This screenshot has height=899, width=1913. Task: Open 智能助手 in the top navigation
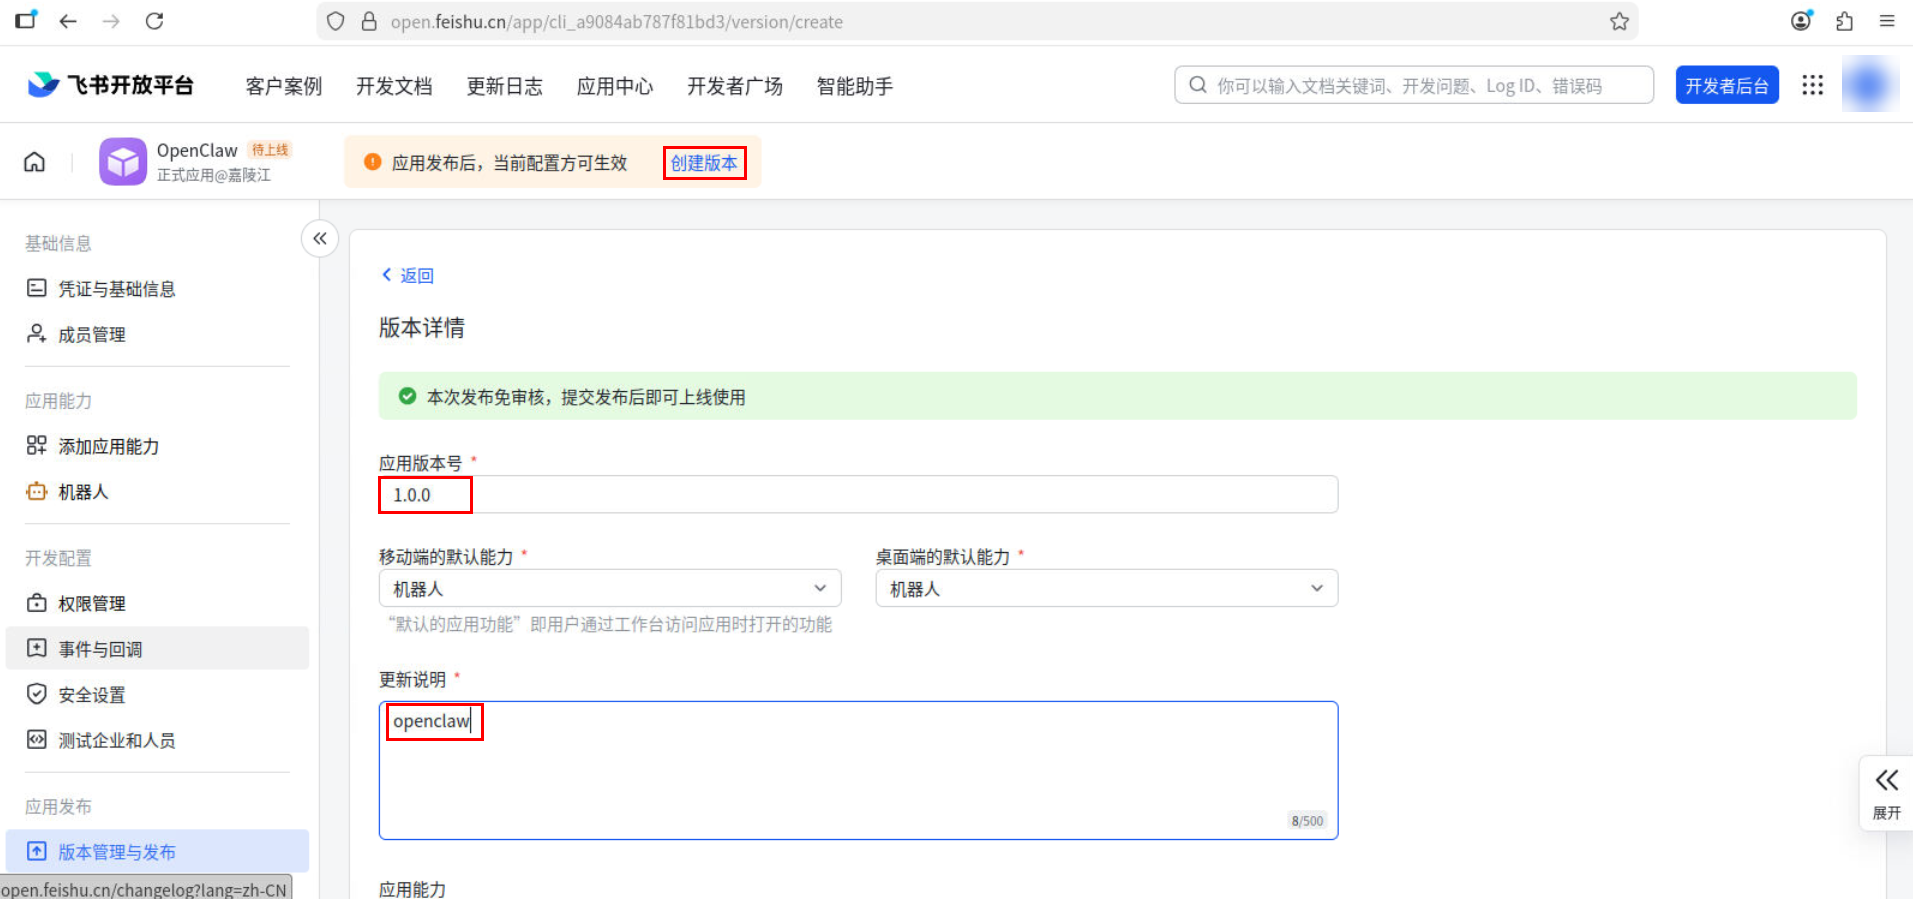(x=855, y=86)
